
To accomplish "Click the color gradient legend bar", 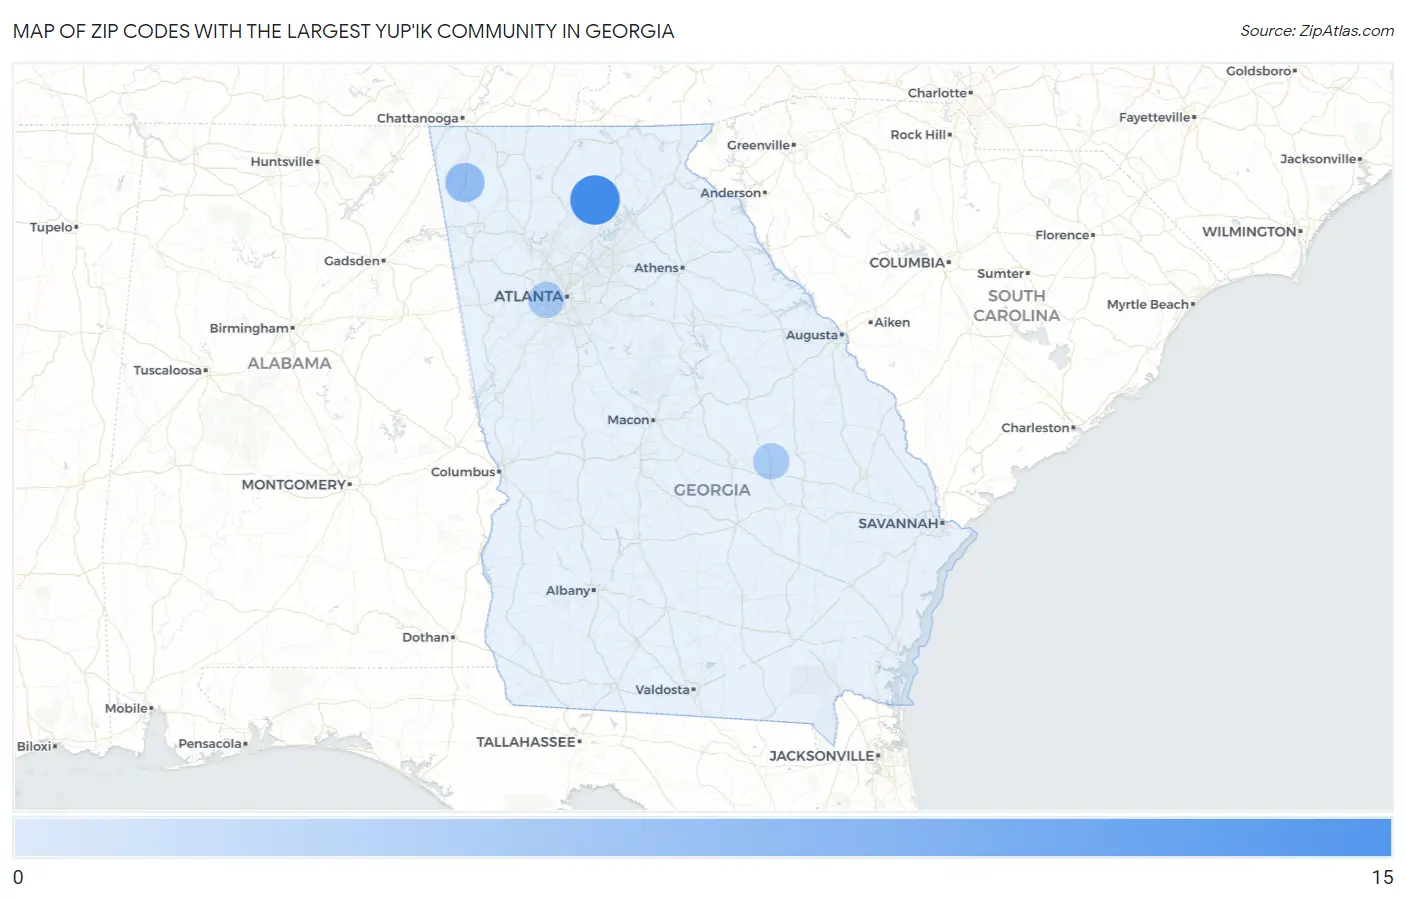I will click(702, 838).
